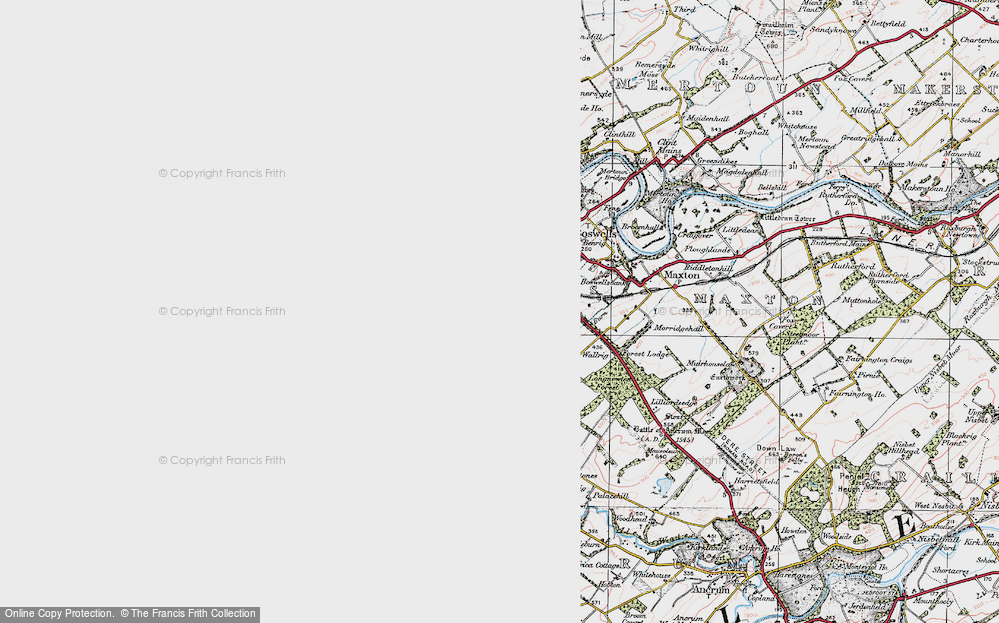This screenshot has width=999, height=623.
Task: Click the Whitrighill label
Action: (x=708, y=49)
